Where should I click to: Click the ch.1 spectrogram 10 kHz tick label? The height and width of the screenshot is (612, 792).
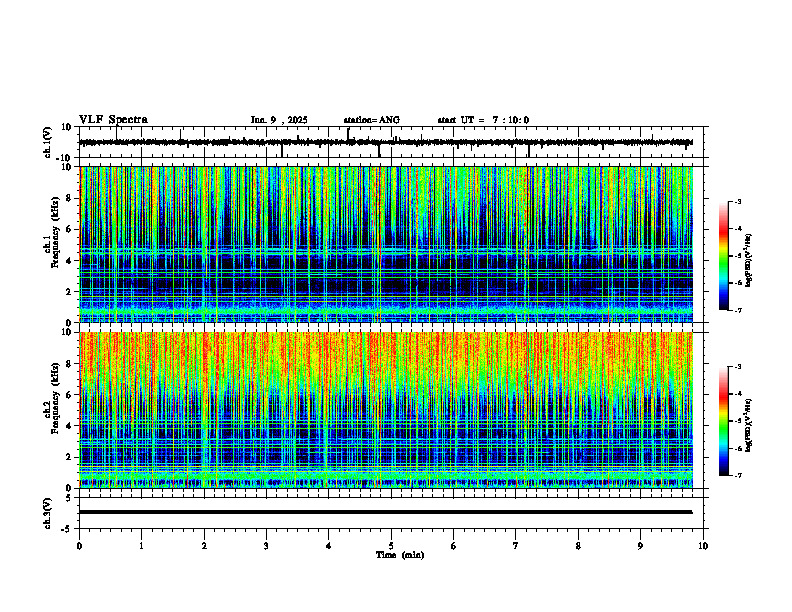[x=67, y=167]
